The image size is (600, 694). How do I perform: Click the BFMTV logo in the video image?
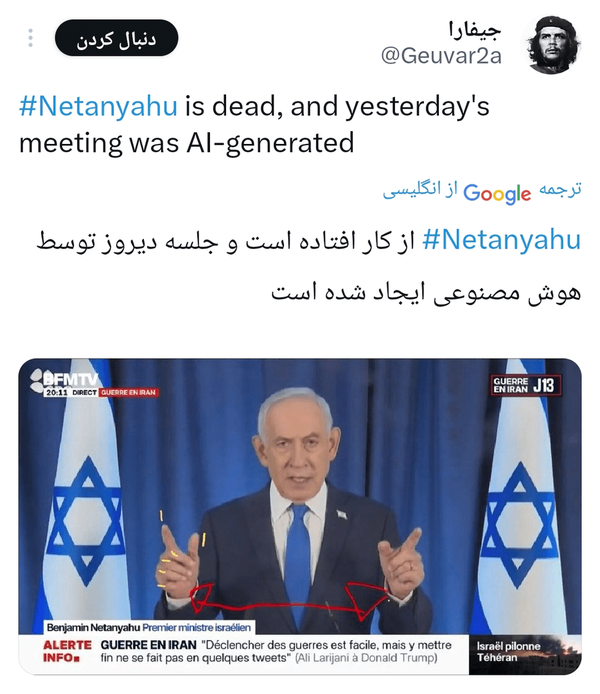point(65,379)
